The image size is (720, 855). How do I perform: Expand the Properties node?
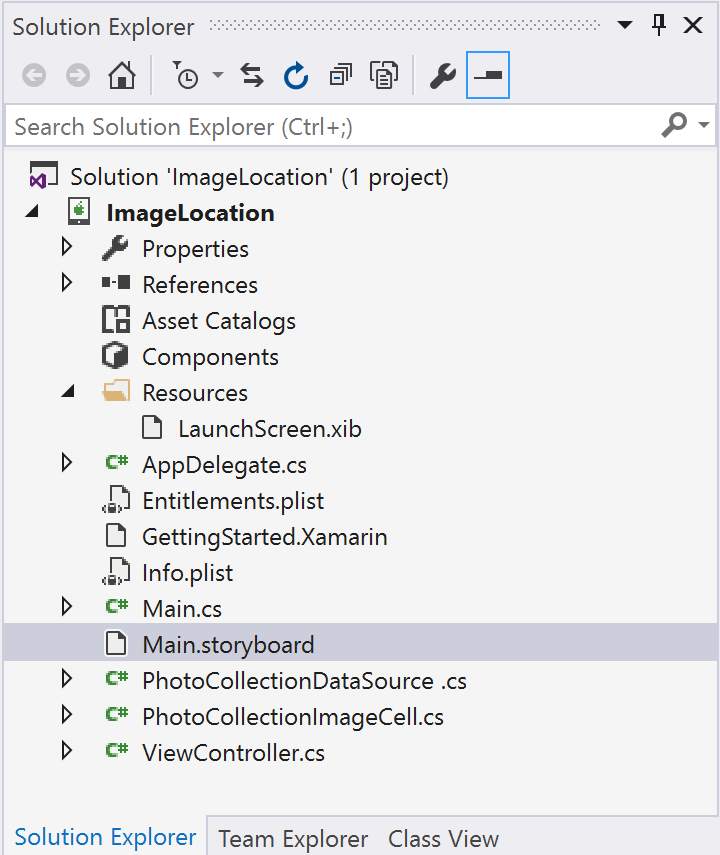click(67, 248)
